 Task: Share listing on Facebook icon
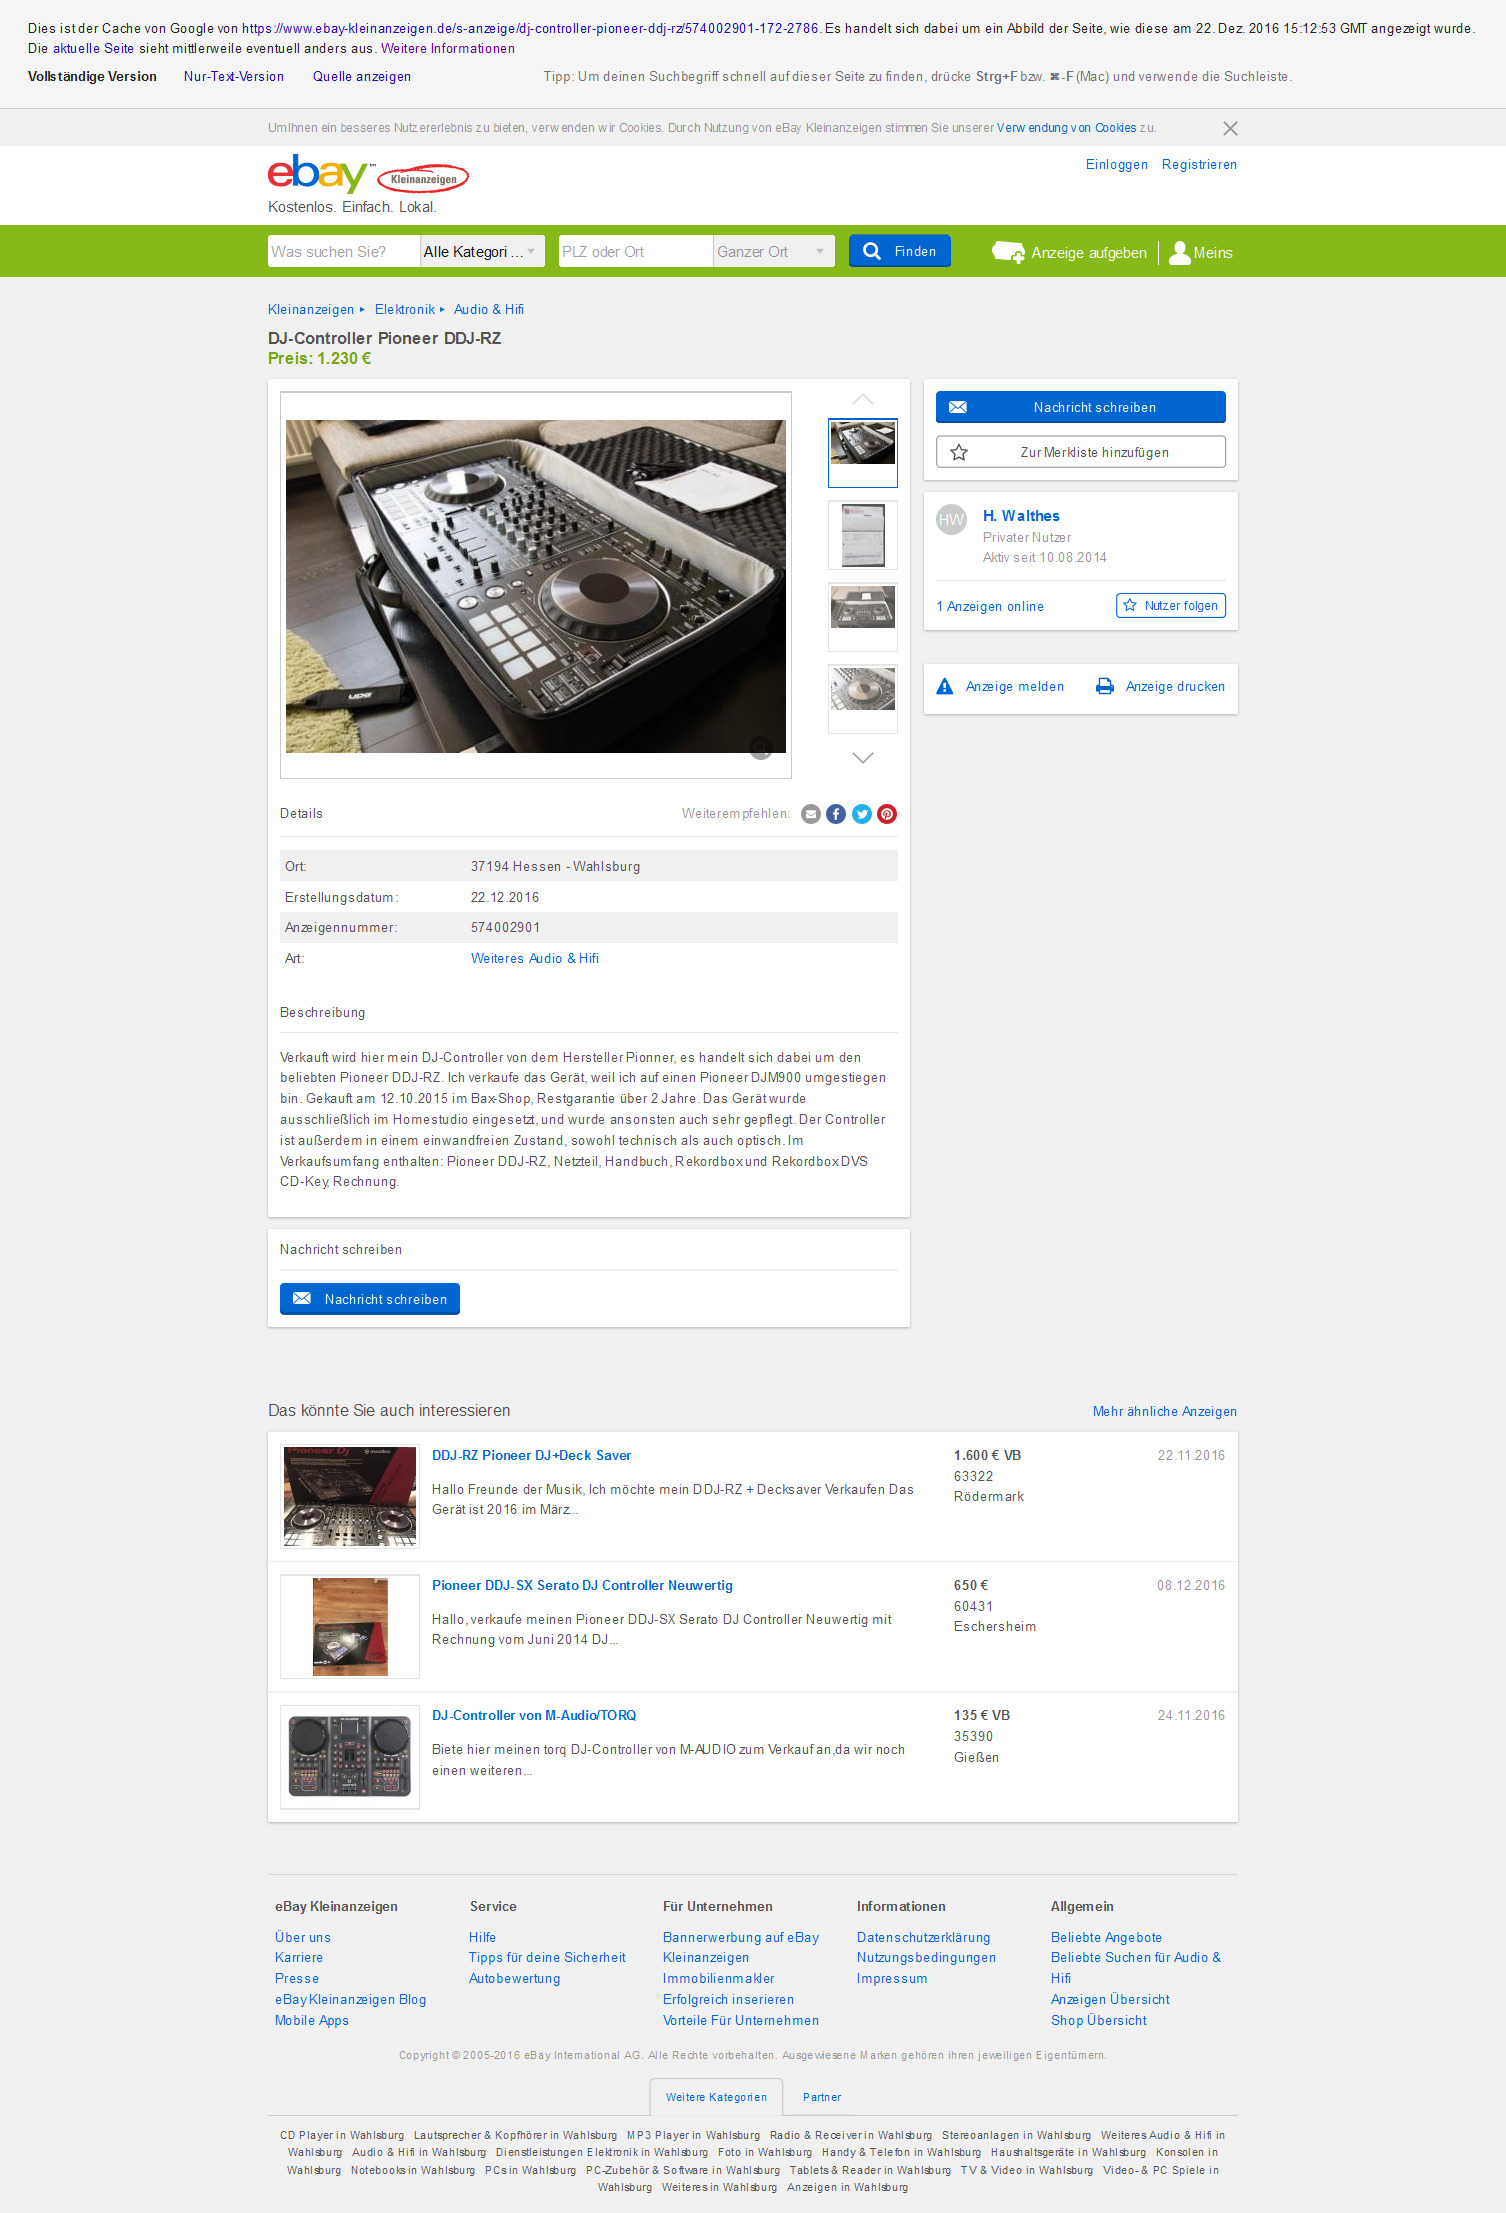(836, 814)
